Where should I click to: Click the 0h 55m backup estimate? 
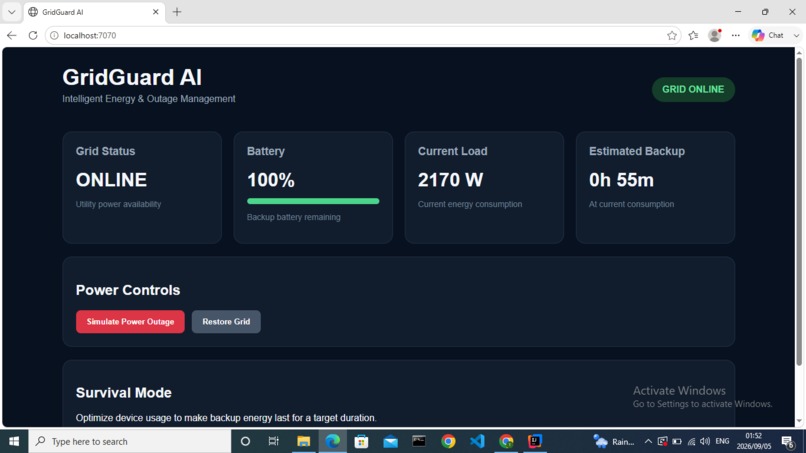[621, 180]
